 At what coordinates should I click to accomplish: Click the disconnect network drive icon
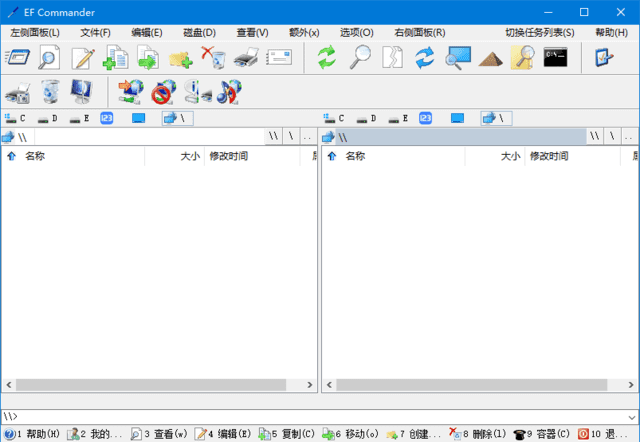tap(163, 91)
